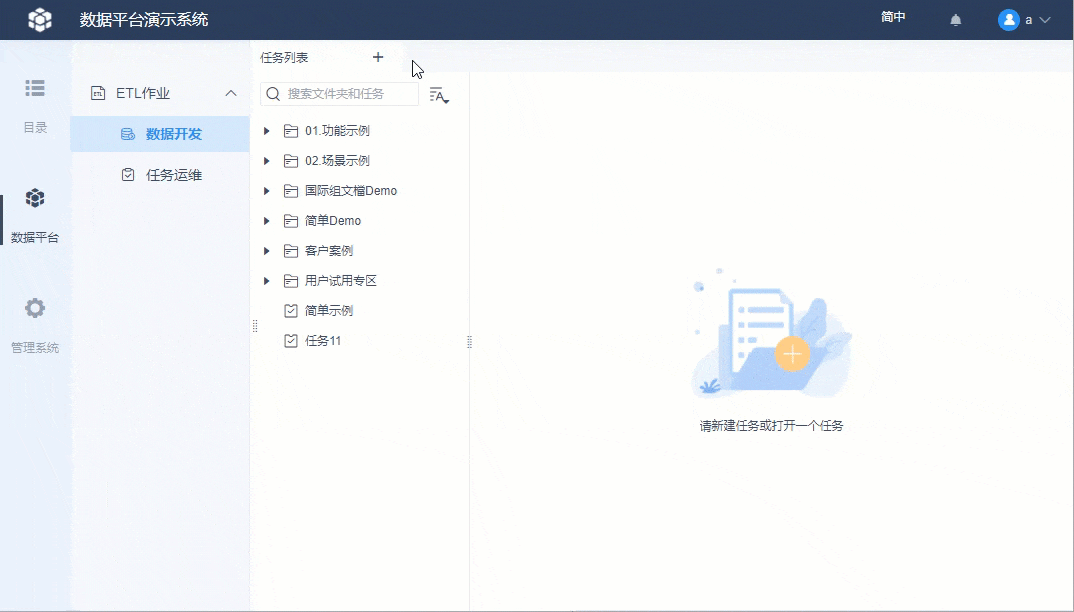This screenshot has width=1074, height=612.
Task: Click the left panel resize handle
Action: pos(255,326)
